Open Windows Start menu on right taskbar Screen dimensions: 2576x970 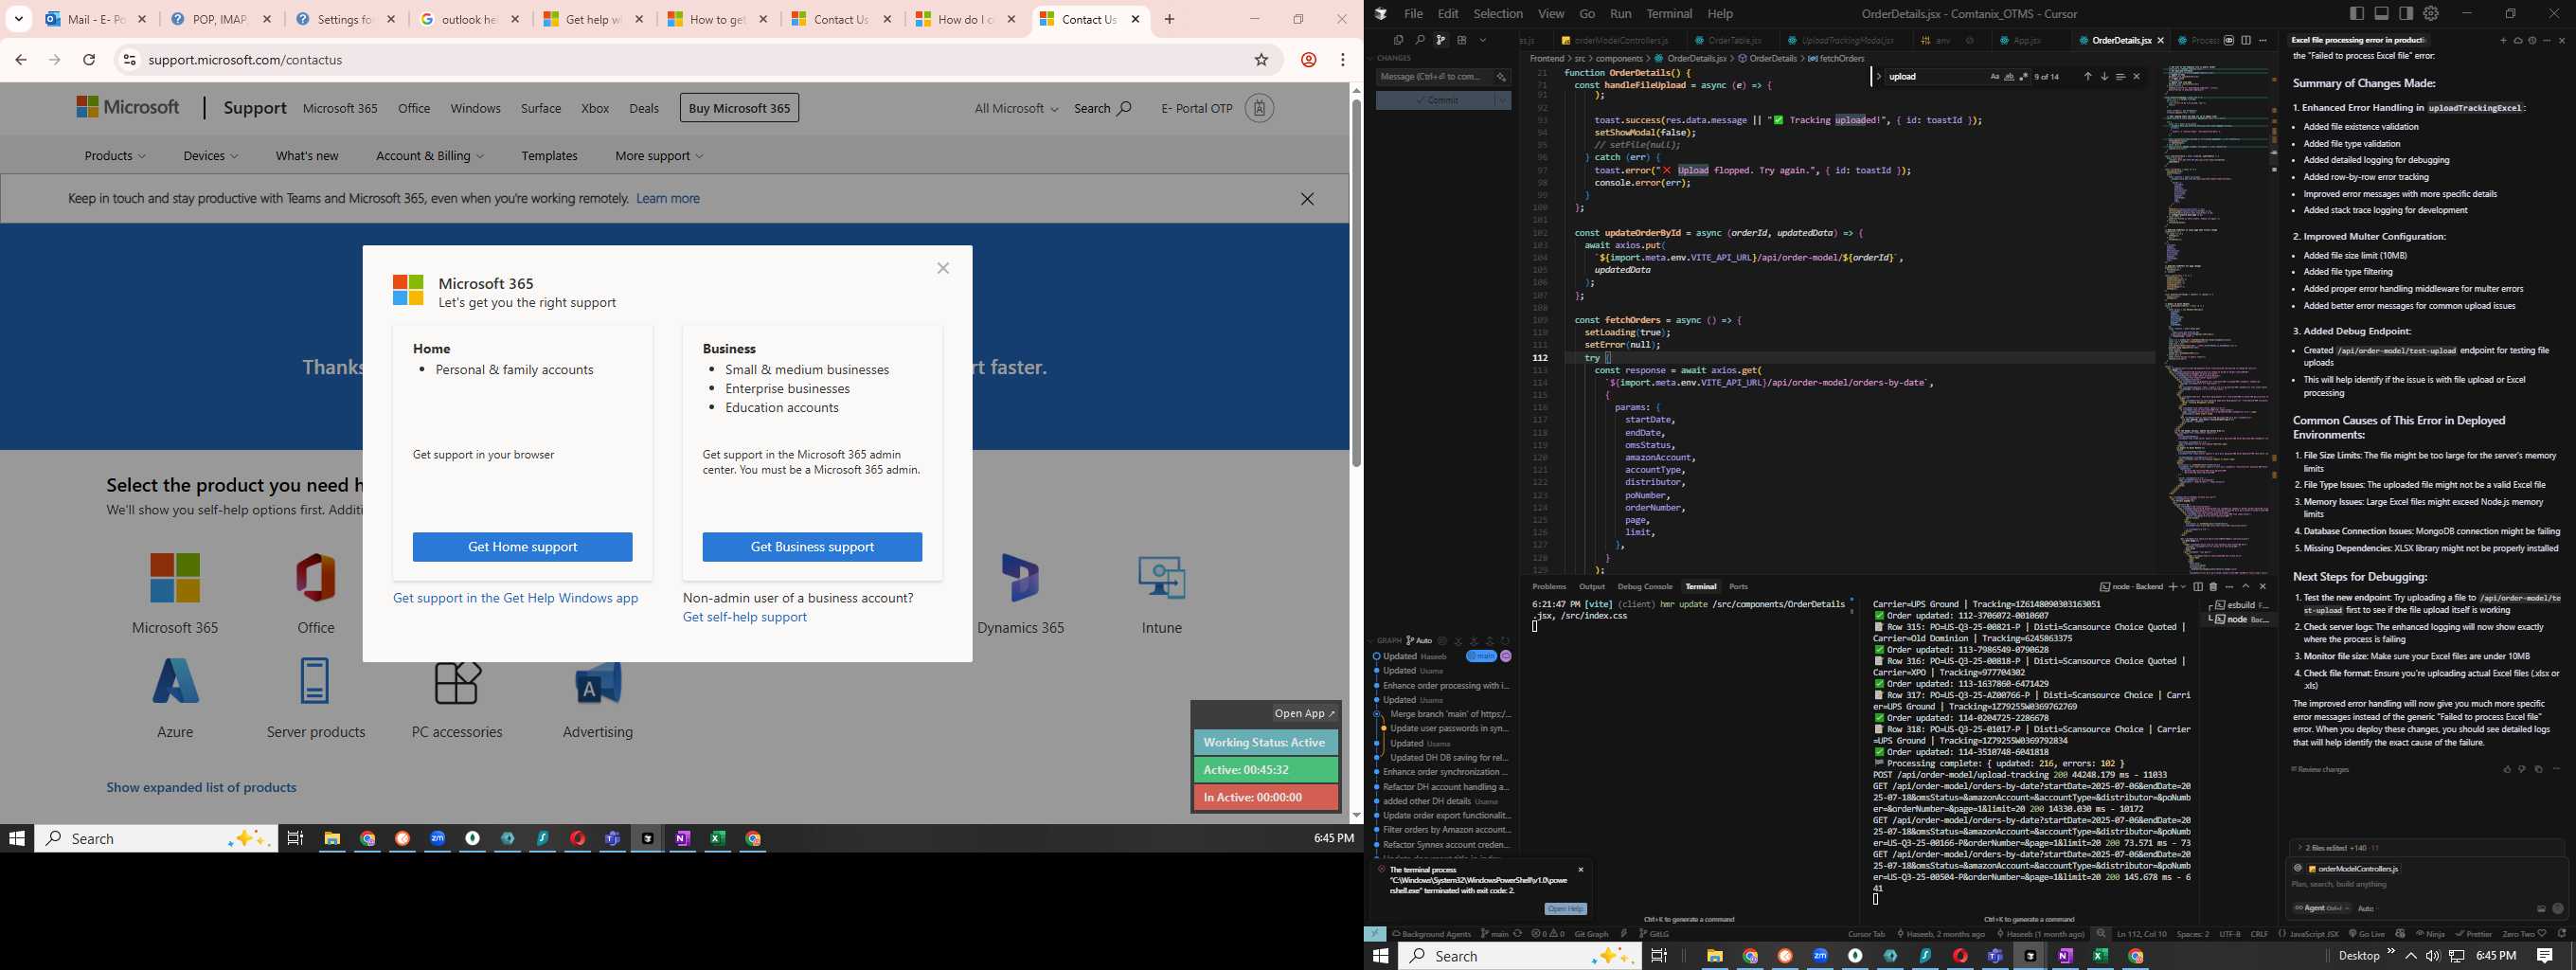(1381, 956)
